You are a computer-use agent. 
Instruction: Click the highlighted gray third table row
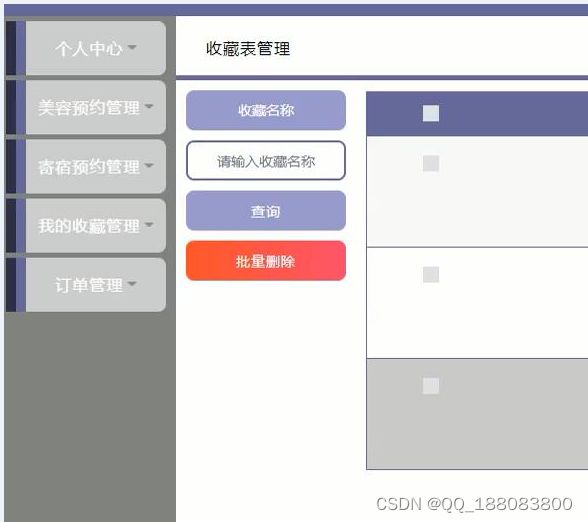click(x=477, y=414)
